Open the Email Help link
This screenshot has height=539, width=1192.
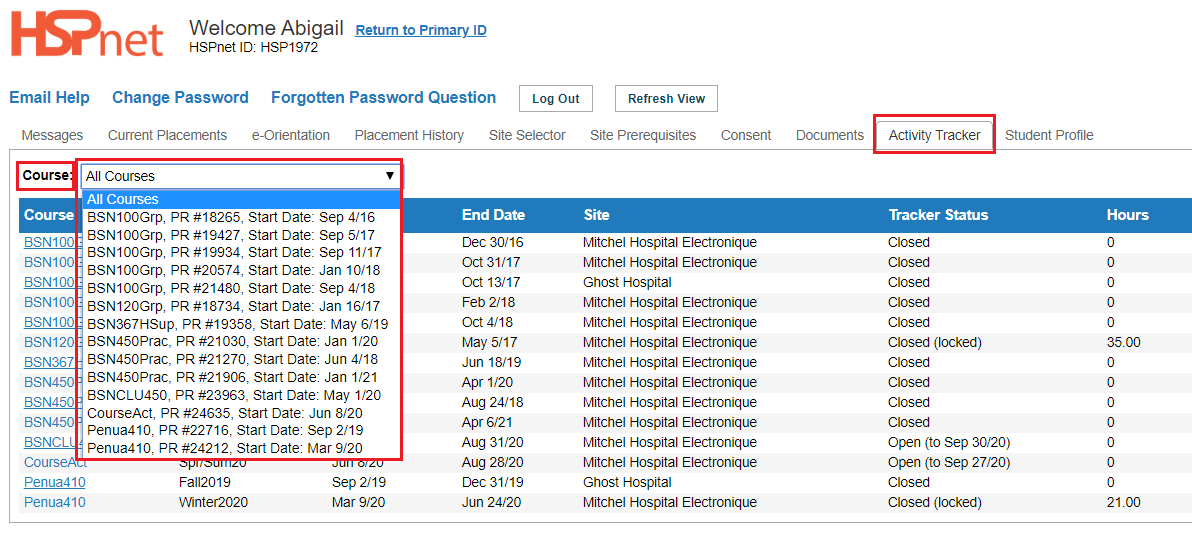pos(49,97)
